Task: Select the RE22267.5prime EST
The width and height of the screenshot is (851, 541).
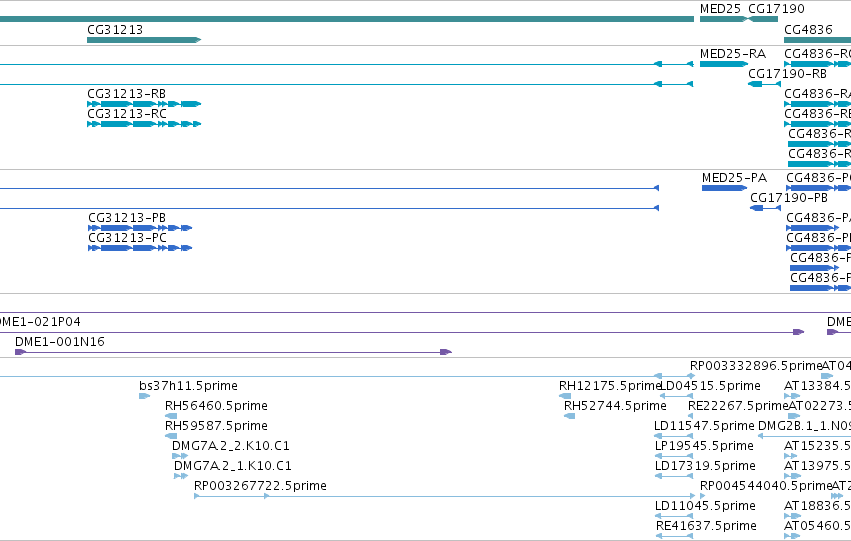Action: tap(738, 406)
